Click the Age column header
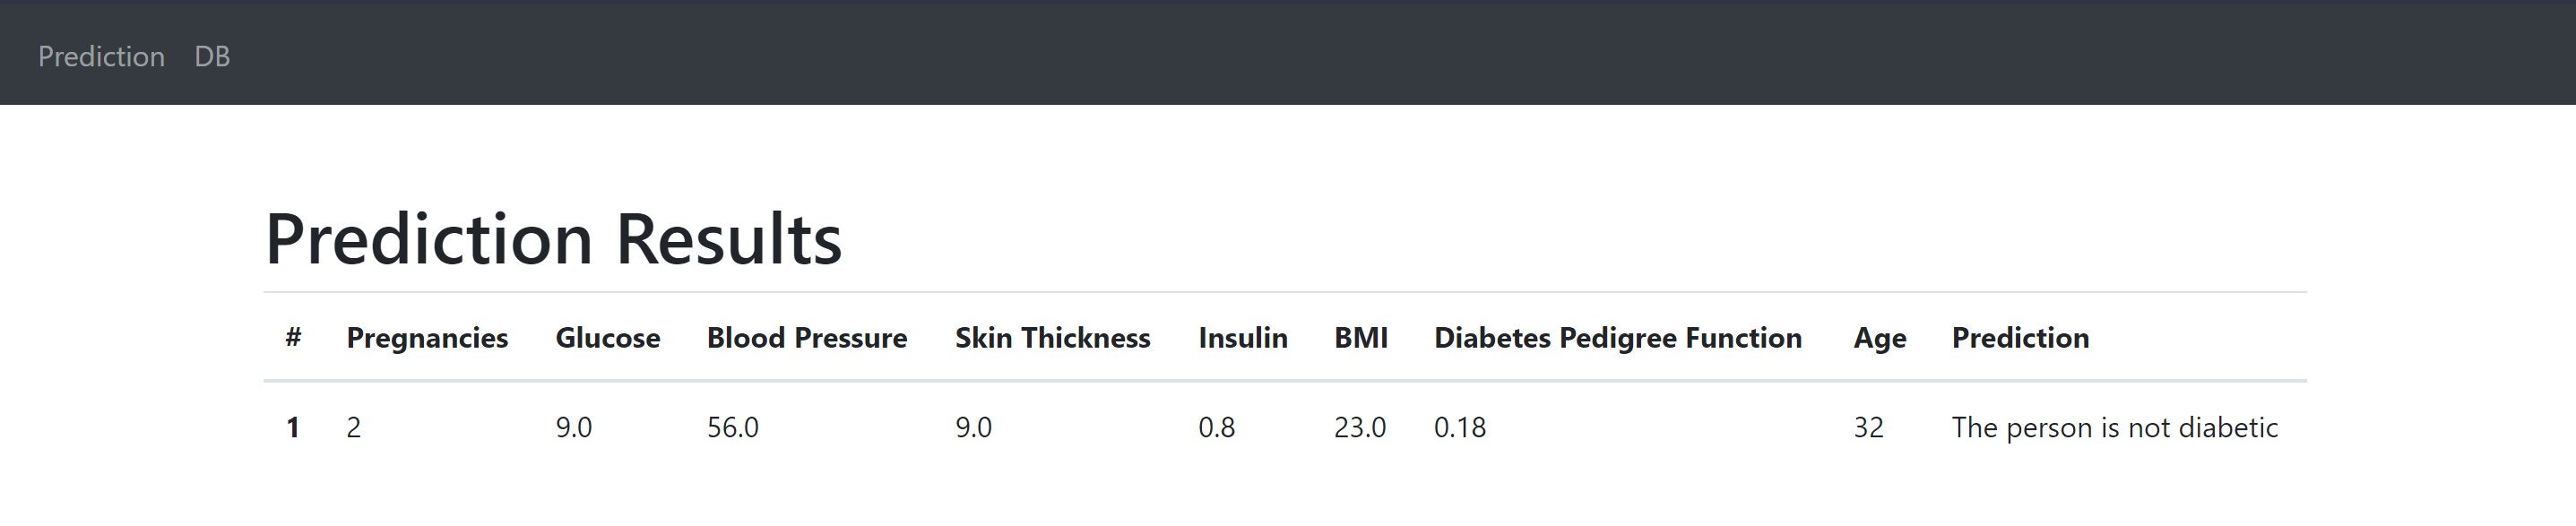Screen dimensions: 2576x526 pyautogui.click(x=1878, y=338)
